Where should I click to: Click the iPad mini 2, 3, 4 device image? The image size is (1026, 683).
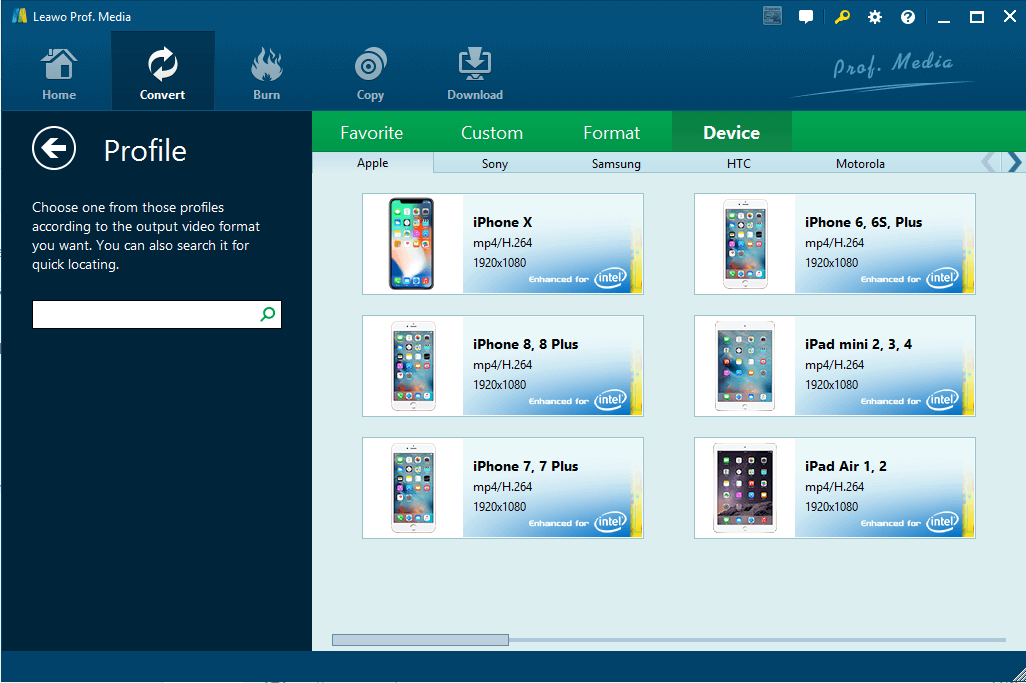(745, 366)
